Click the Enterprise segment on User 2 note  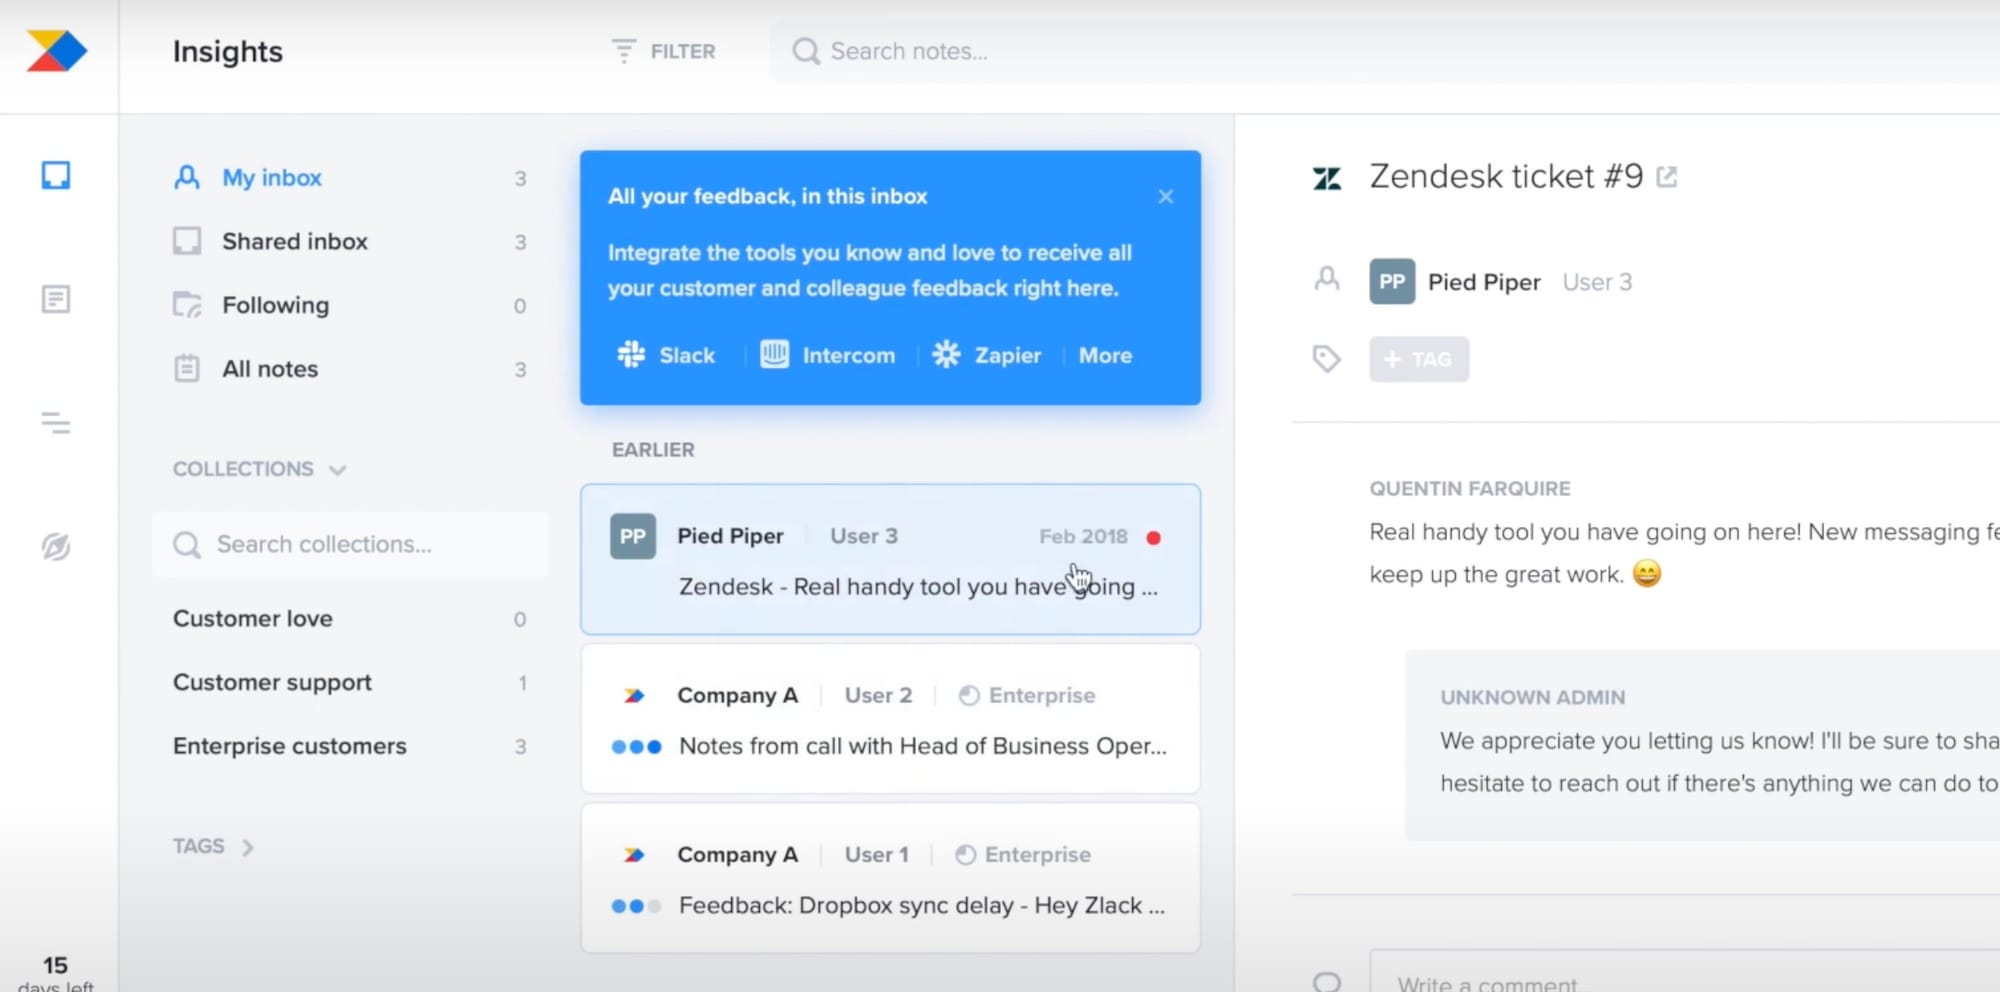[x=1027, y=695]
